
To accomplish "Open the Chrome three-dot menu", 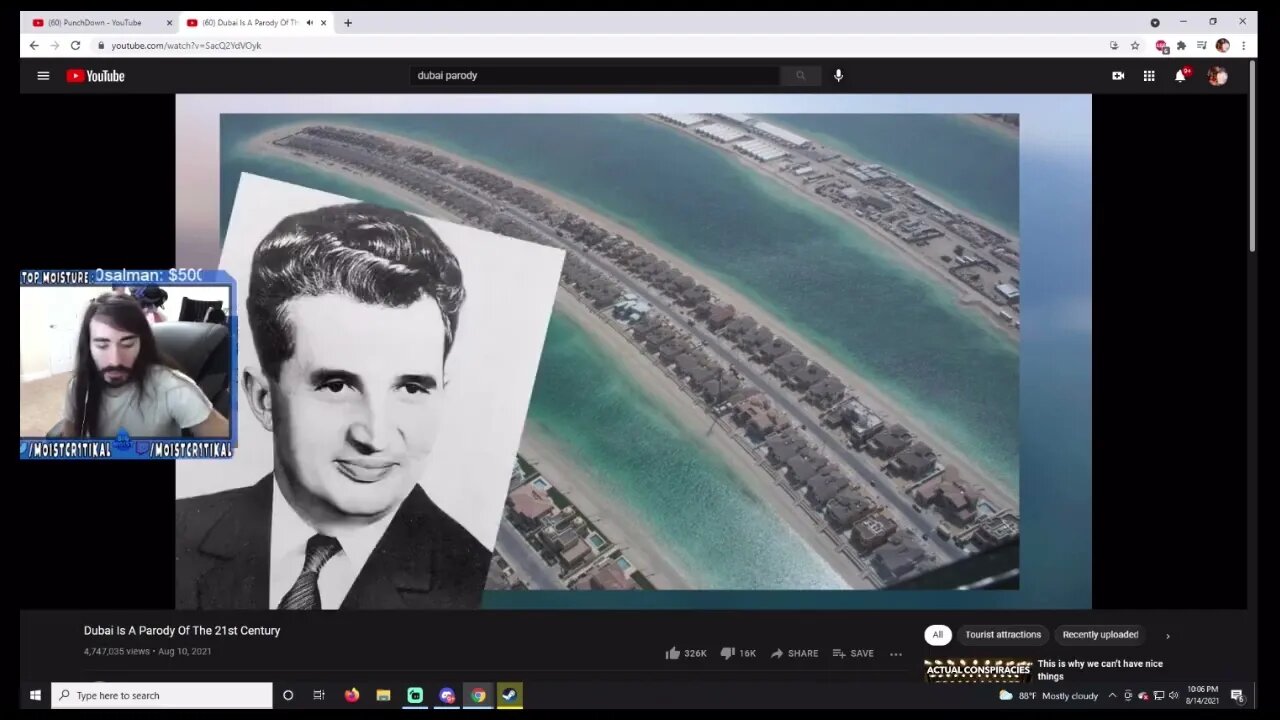I will coord(1243,45).
